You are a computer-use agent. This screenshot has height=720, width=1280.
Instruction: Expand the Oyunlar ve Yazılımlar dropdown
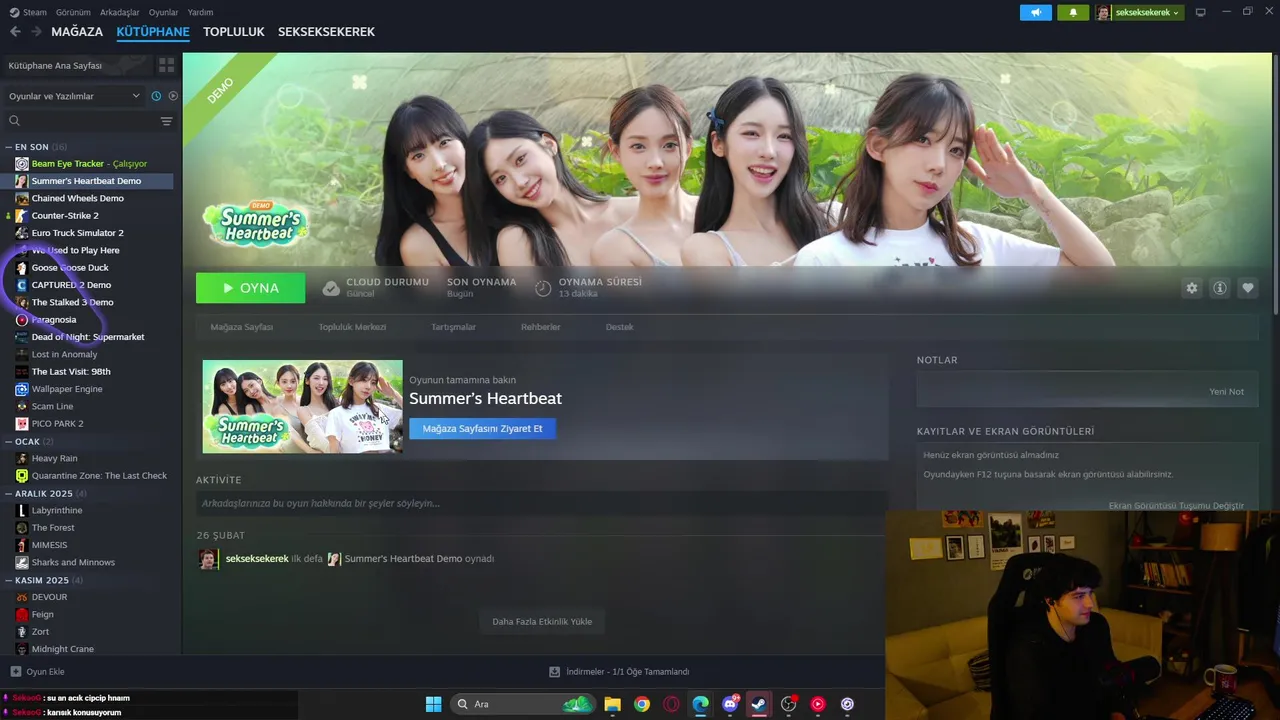74,96
